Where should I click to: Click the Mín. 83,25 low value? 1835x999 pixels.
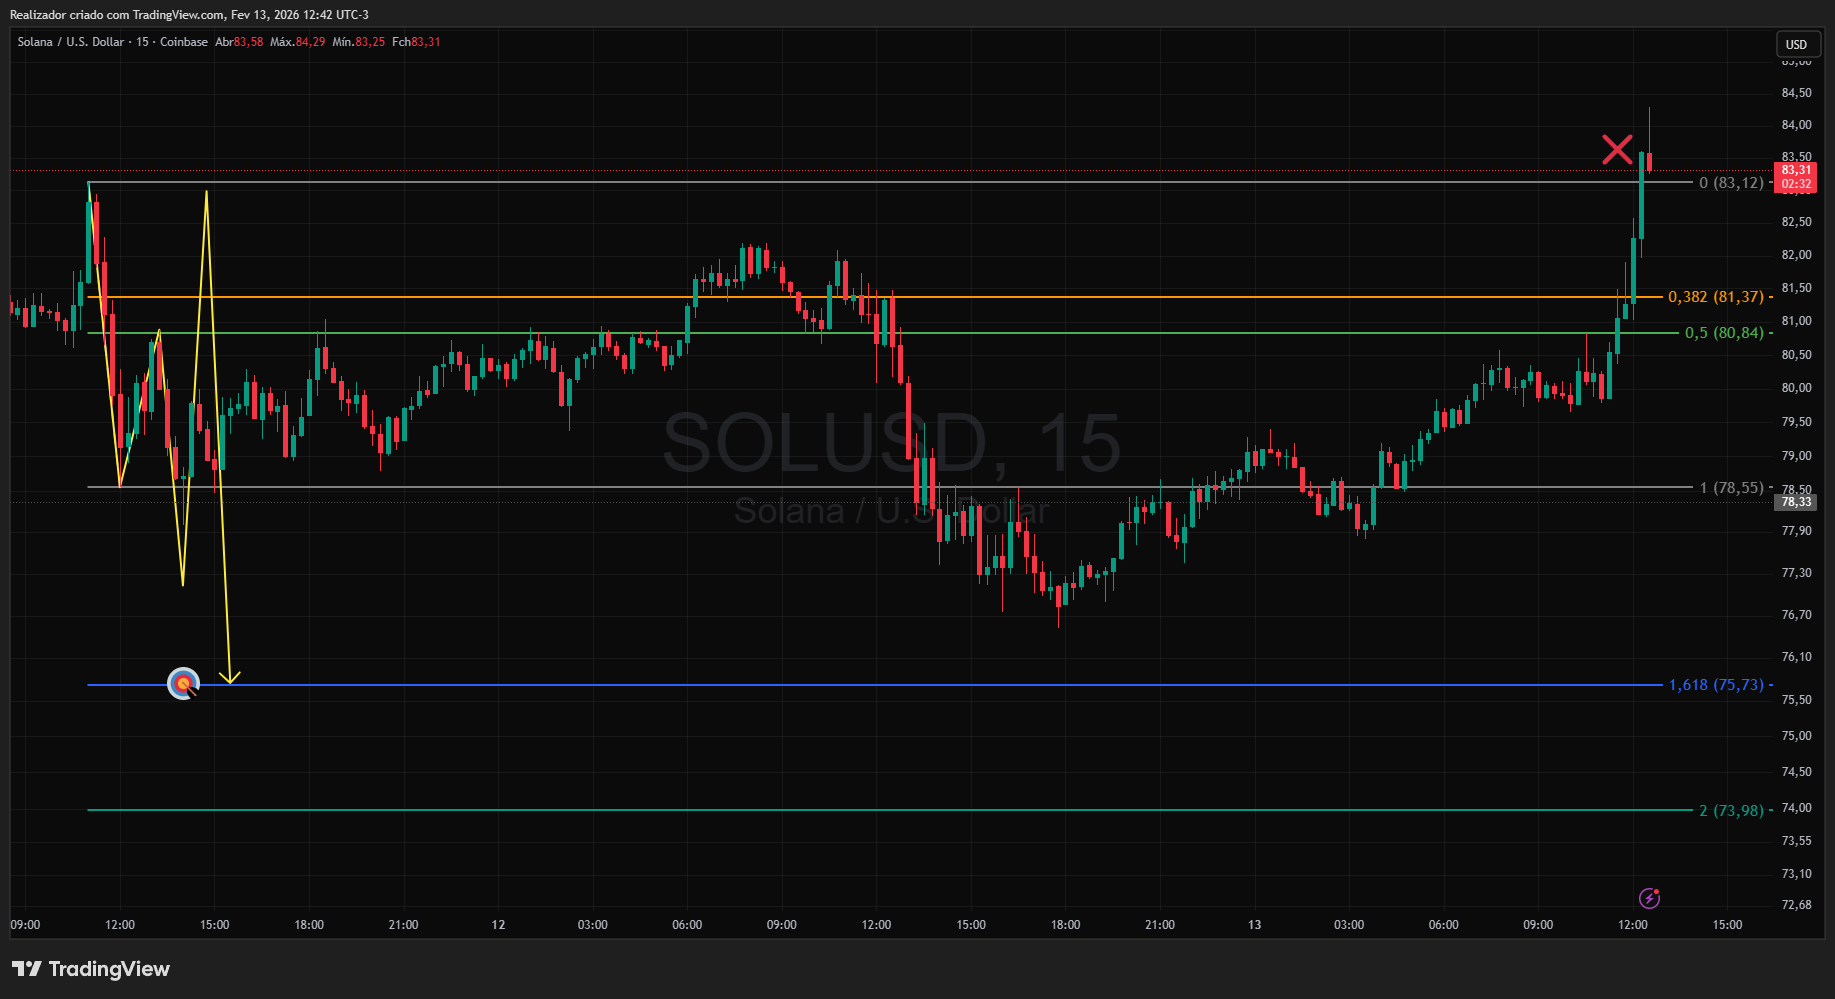[359, 42]
